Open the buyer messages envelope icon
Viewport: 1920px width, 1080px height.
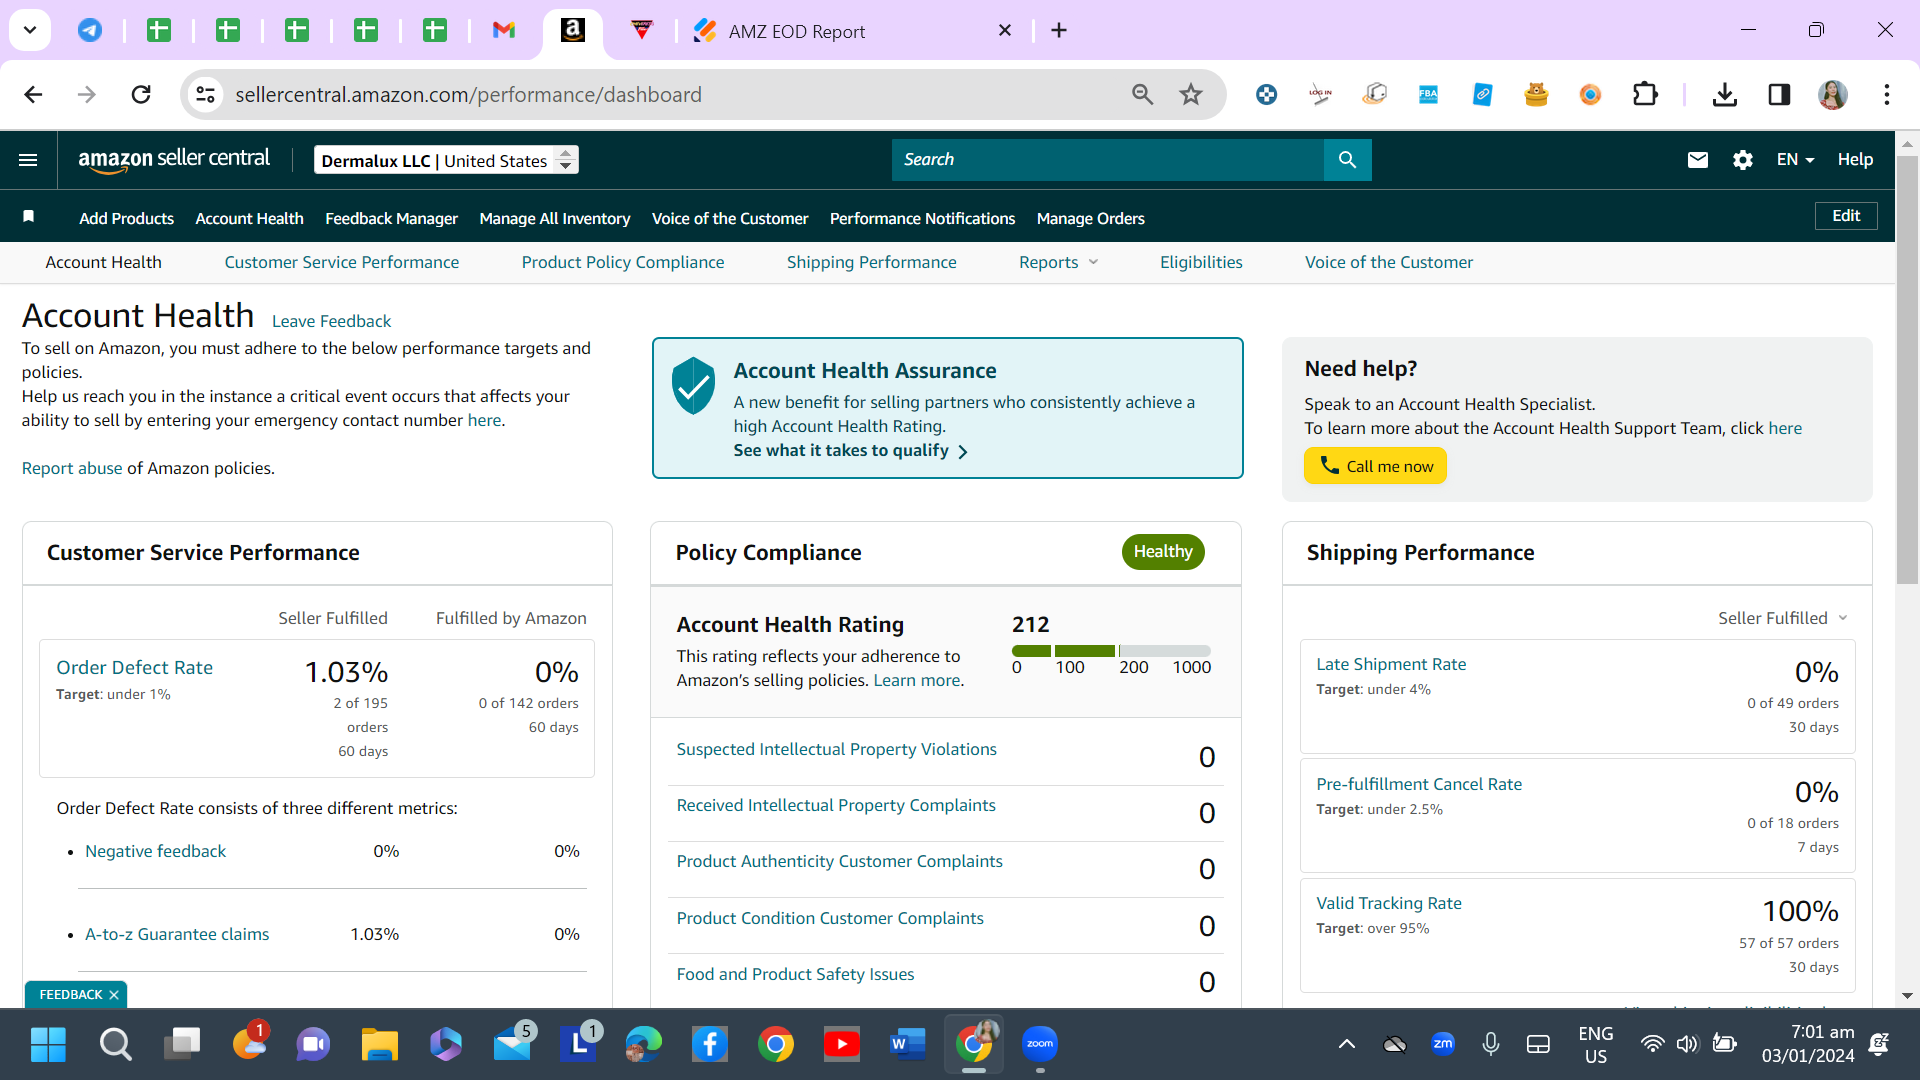click(1697, 160)
